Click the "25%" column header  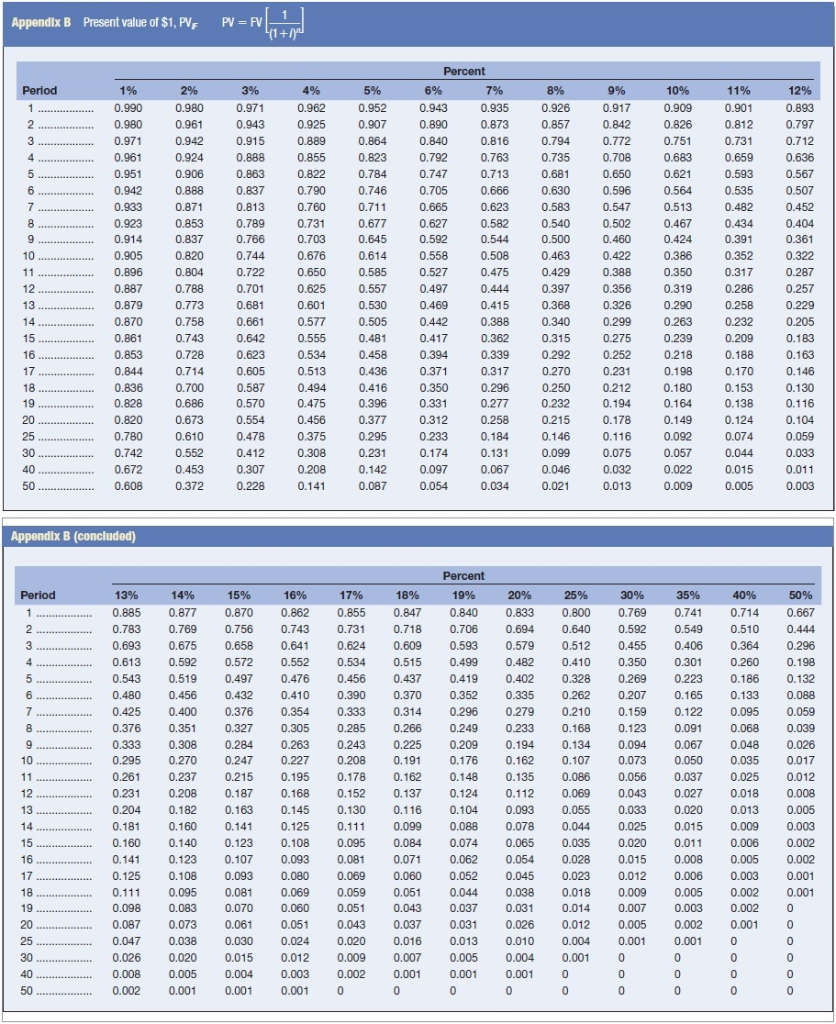(x=576, y=596)
